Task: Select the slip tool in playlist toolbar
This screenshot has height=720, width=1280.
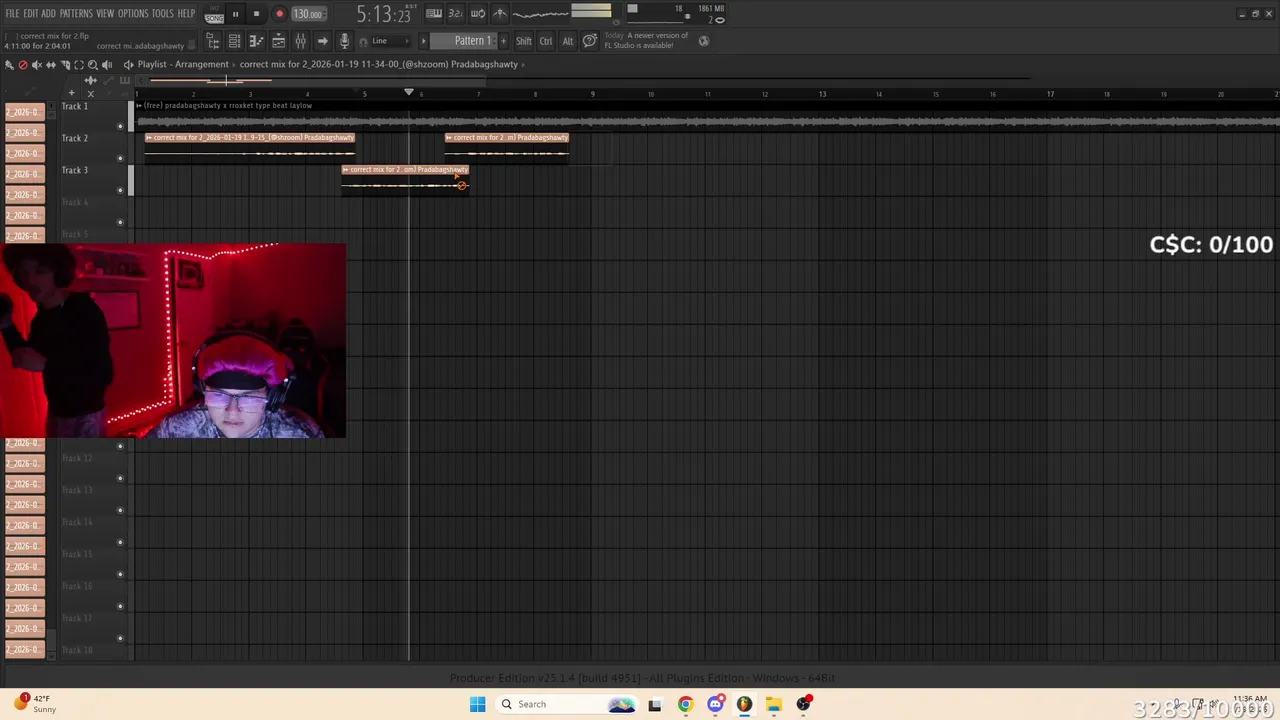Action: coord(50,64)
